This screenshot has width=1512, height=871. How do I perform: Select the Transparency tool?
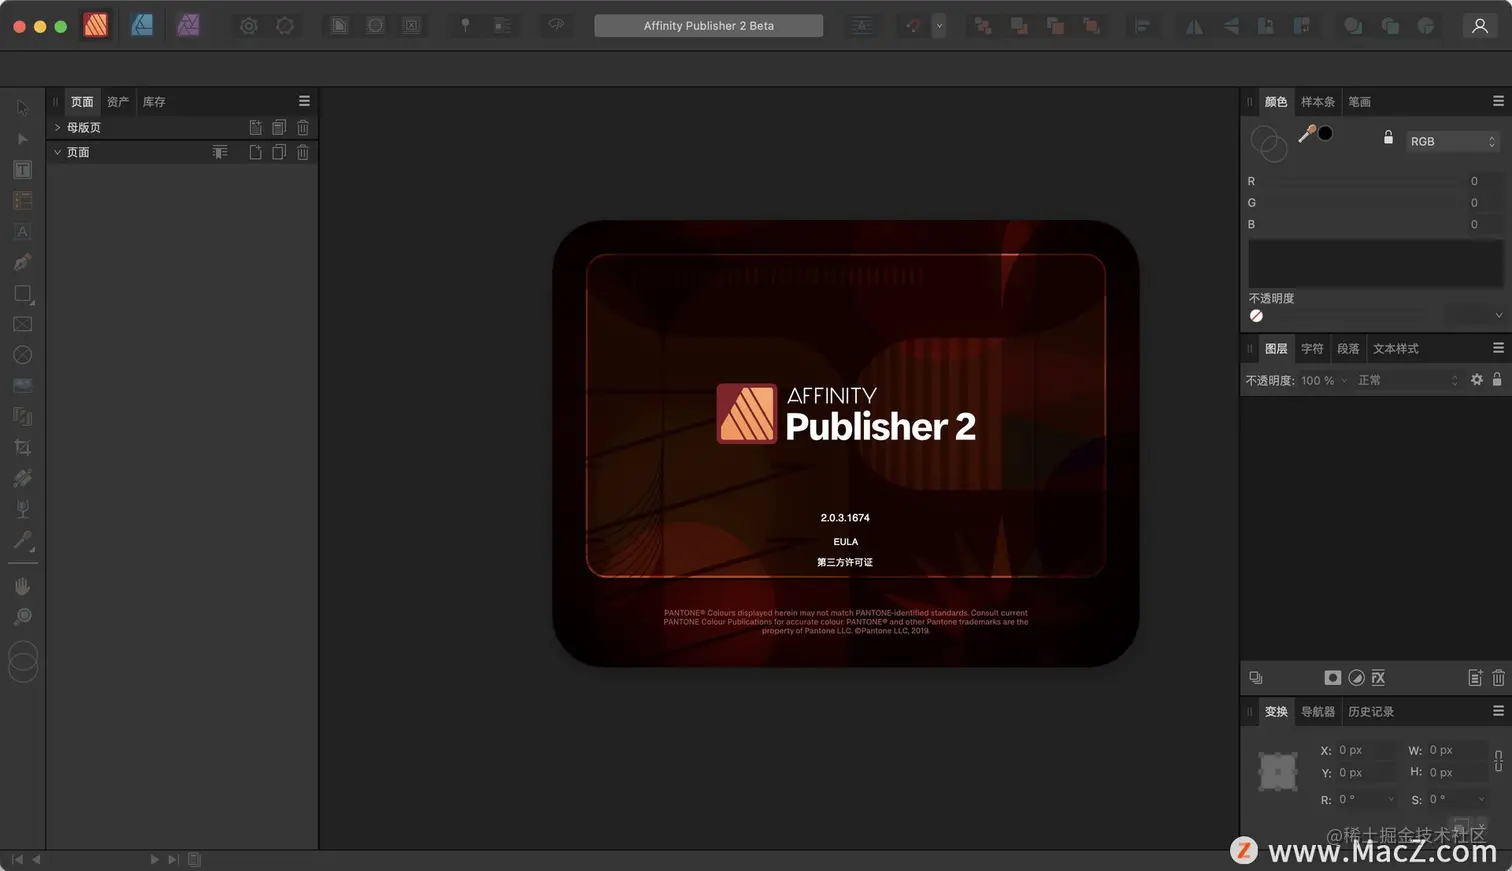pyautogui.click(x=23, y=509)
